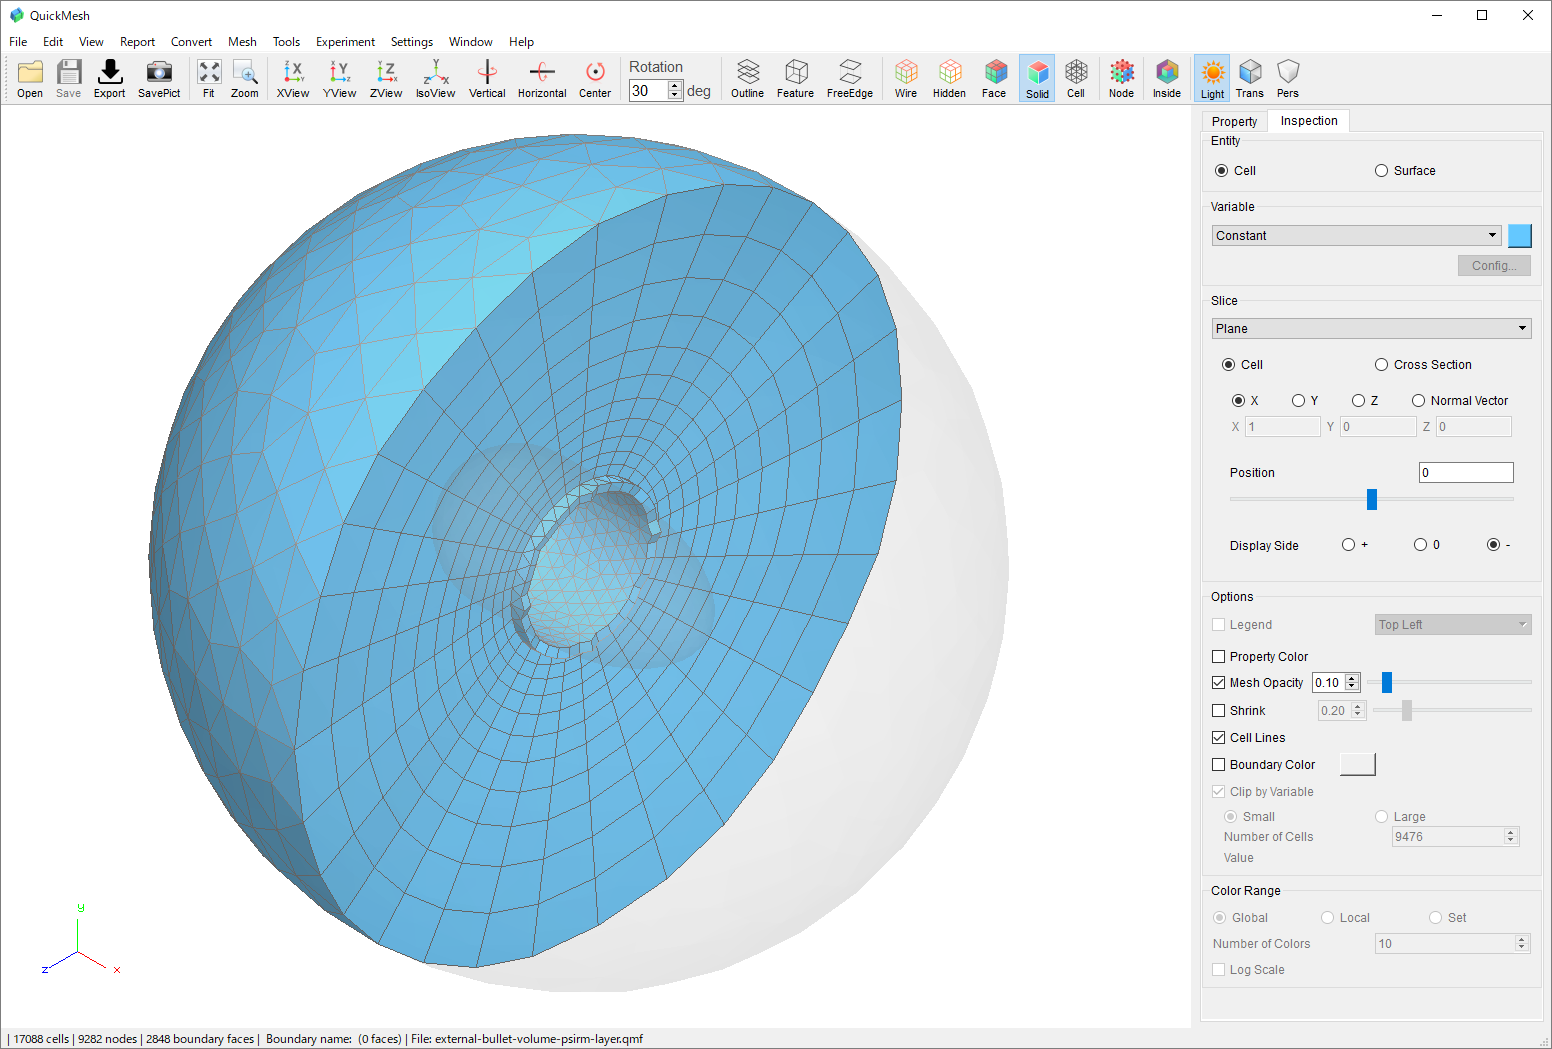Image resolution: width=1552 pixels, height=1049 pixels.
Task: Select the Surface entity radio button
Action: (x=1381, y=171)
